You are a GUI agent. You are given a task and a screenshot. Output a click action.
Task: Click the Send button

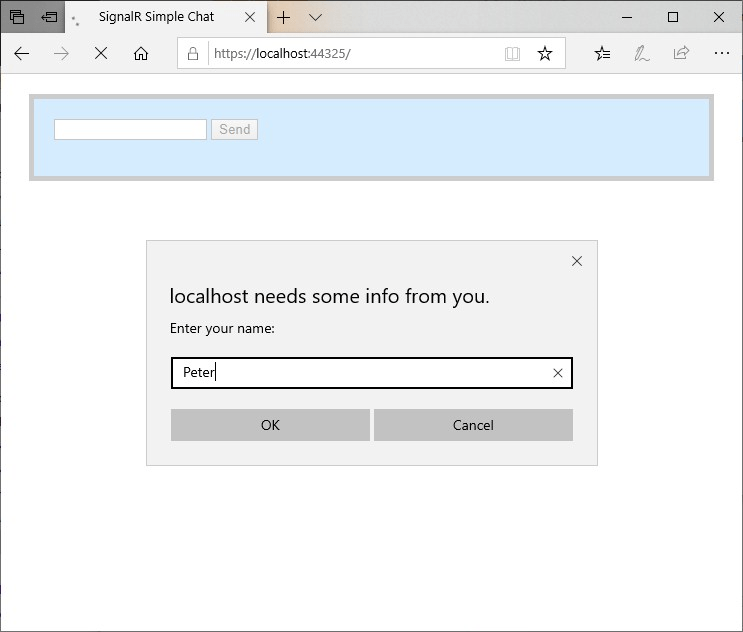pyautogui.click(x=235, y=129)
